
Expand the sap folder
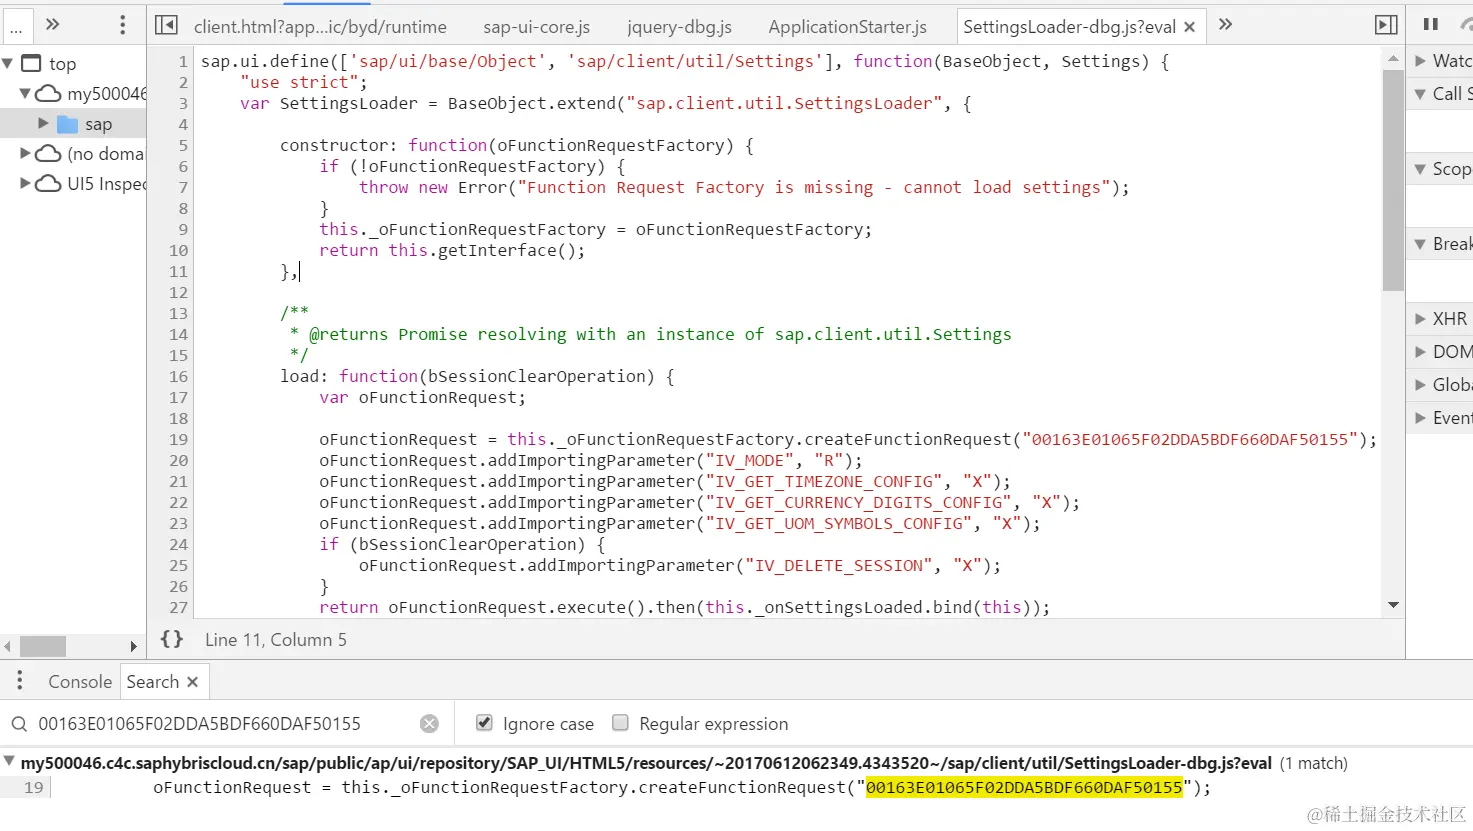tap(43, 123)
